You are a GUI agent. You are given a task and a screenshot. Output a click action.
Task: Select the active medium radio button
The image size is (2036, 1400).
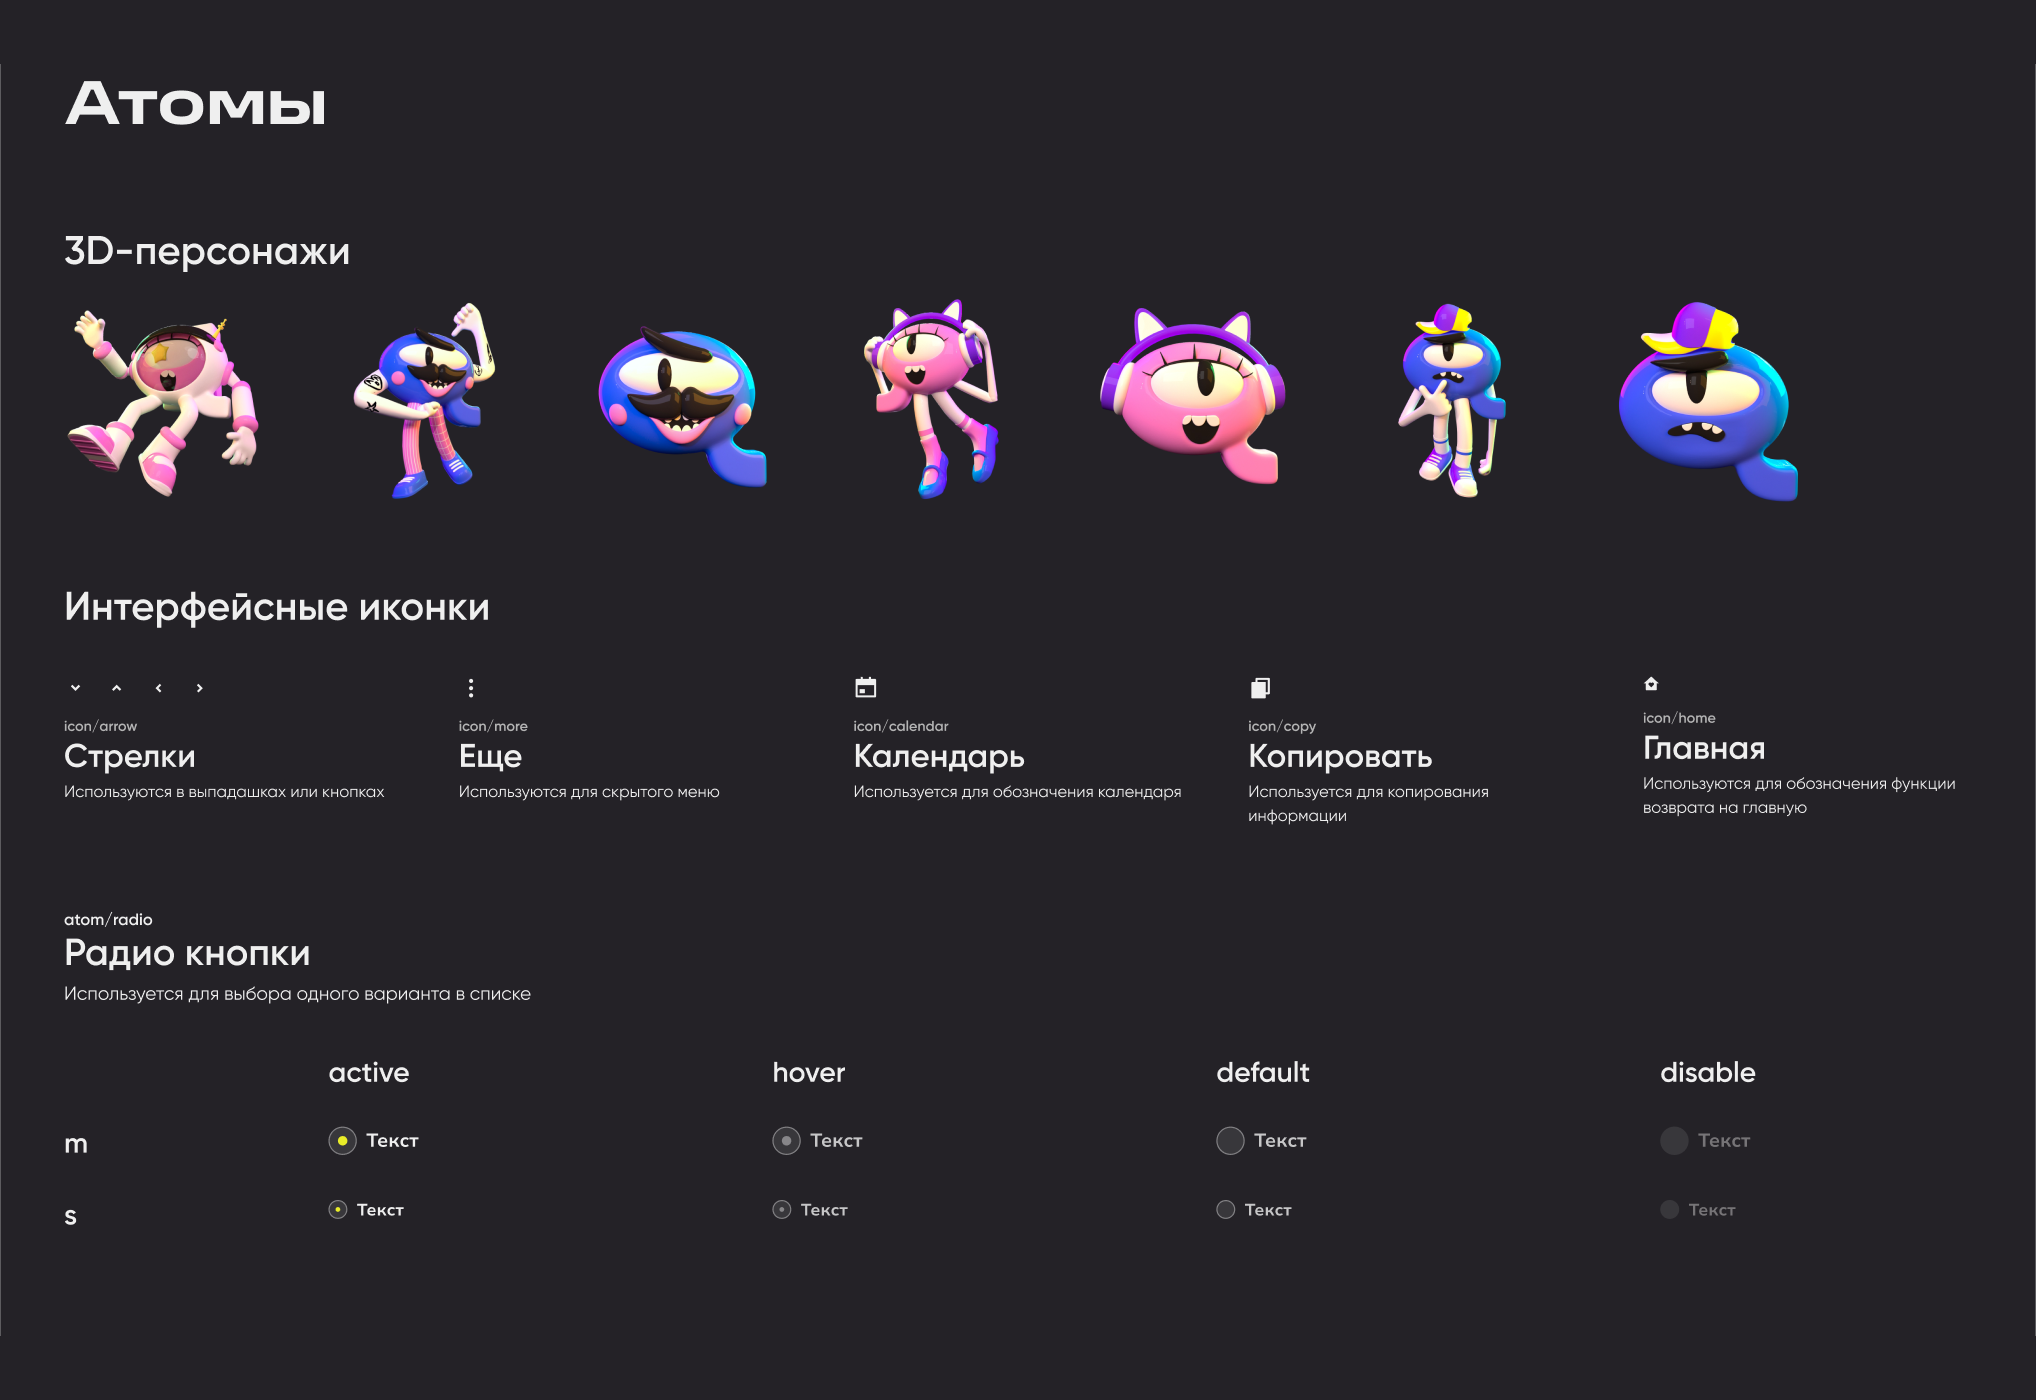[343, 1141]
